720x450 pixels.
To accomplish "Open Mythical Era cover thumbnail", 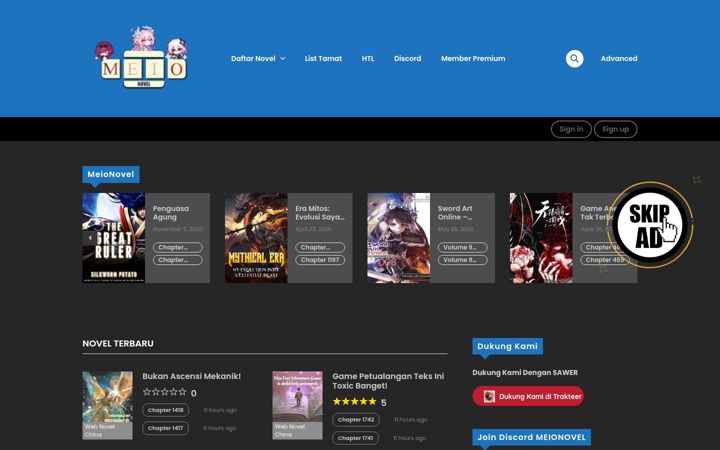I will pos(256,237).
